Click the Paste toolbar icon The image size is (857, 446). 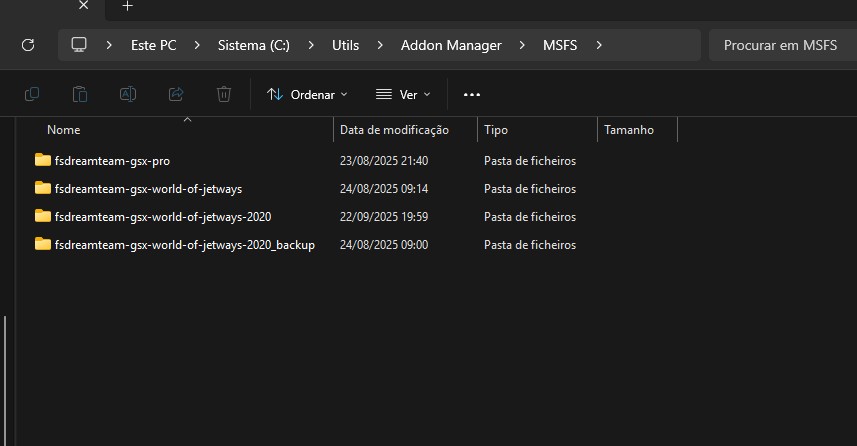[80, 94]
